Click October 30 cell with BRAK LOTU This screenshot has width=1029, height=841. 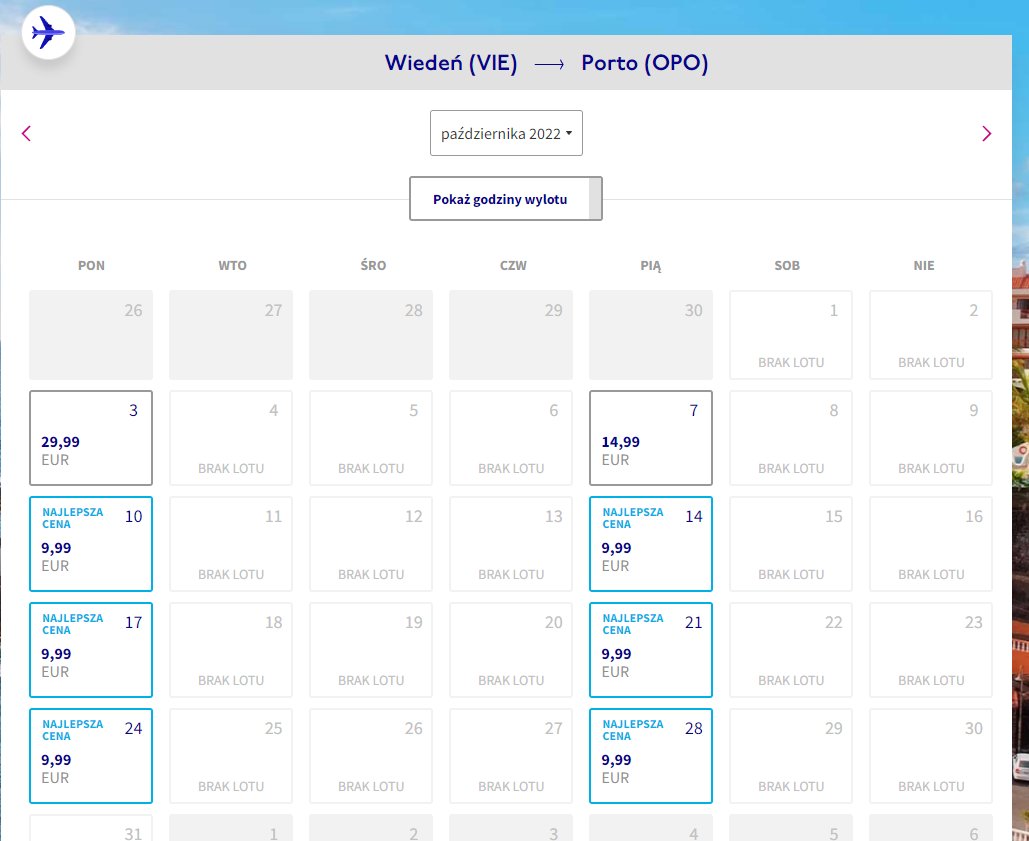[x=931, y=756]
